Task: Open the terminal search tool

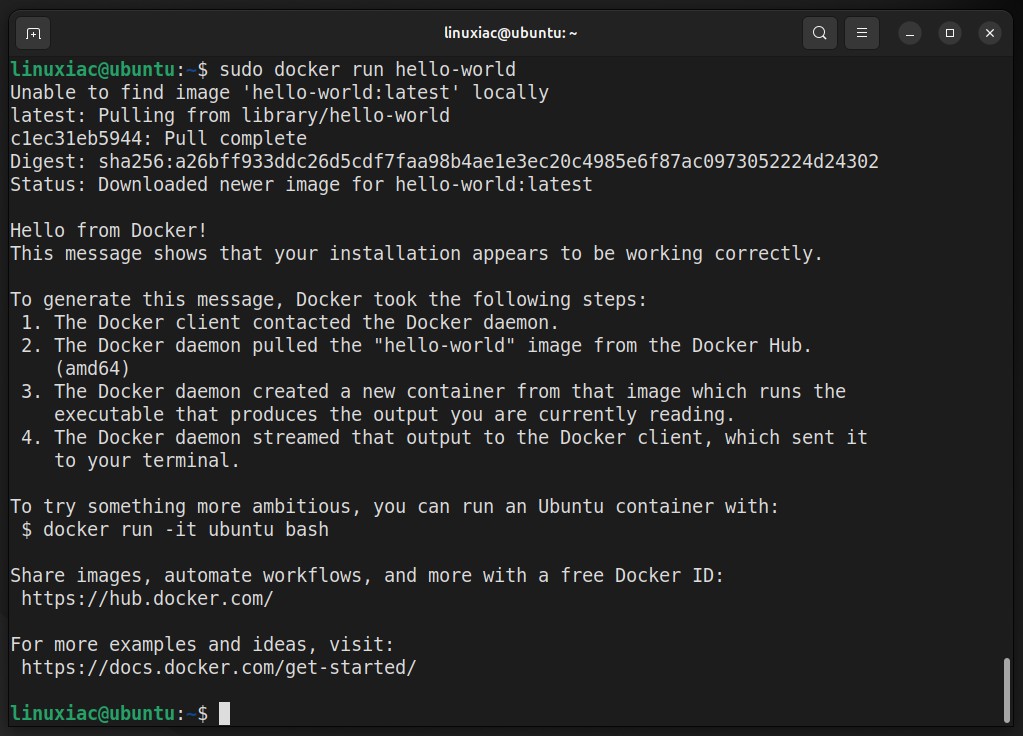Action: pos(820,33)
